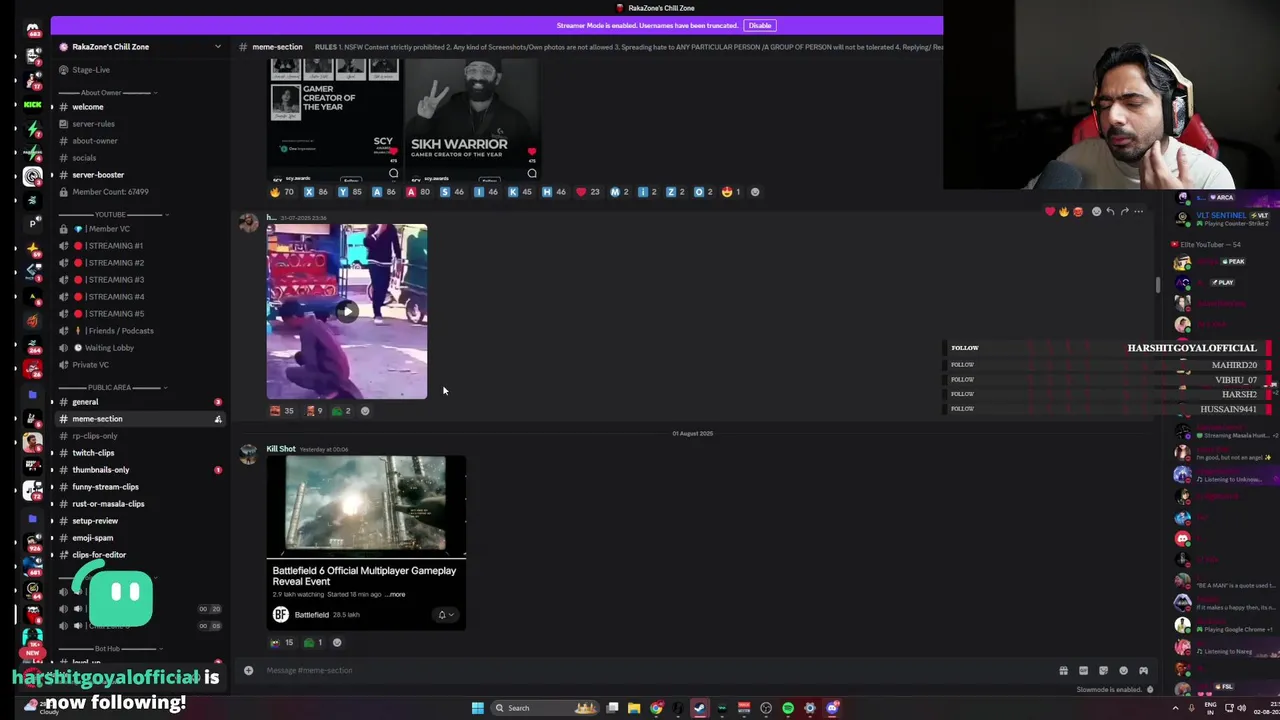Viewport: 1280px width, 720px height.
Task: Open the gift Nitro icon
Action: (x=1063, y=670)
